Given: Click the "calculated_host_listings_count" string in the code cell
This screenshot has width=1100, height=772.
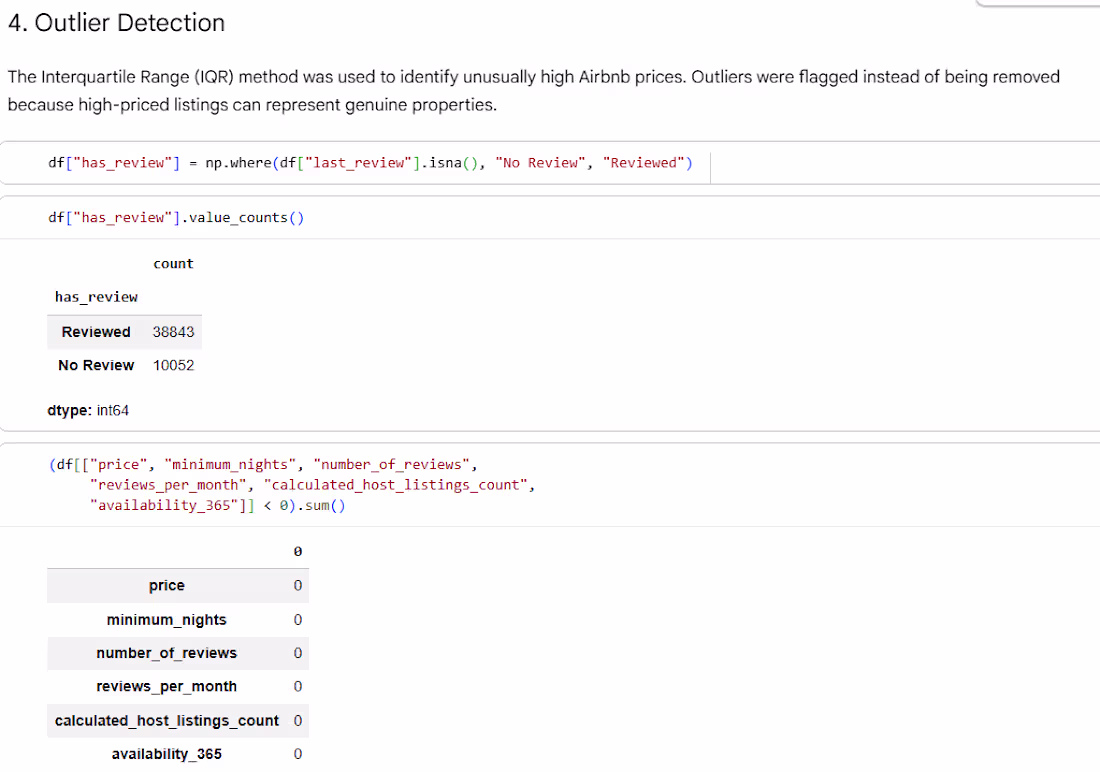Looking at the screenshot, I should click(396, 485).
